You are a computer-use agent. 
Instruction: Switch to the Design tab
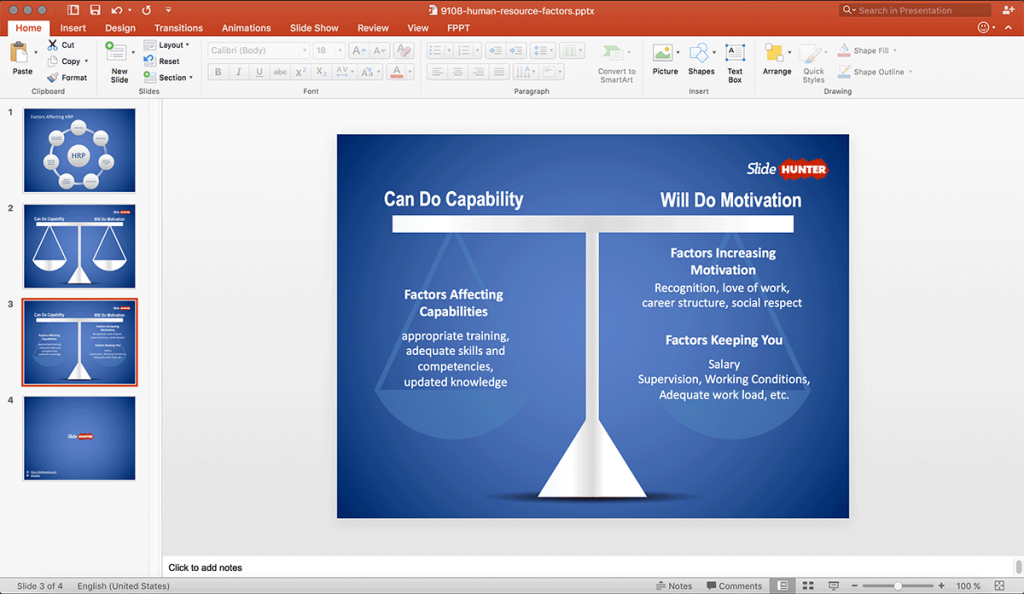coord(120,28)
